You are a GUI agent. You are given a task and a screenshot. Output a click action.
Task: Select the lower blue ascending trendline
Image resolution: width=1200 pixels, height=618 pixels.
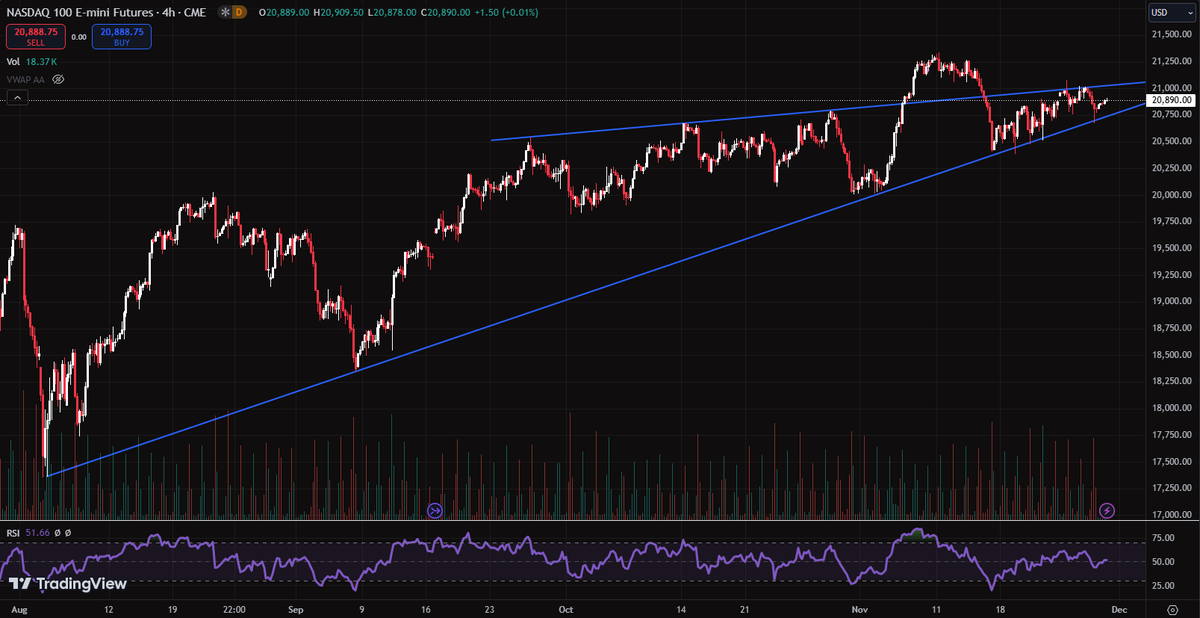tap(596, 289)
